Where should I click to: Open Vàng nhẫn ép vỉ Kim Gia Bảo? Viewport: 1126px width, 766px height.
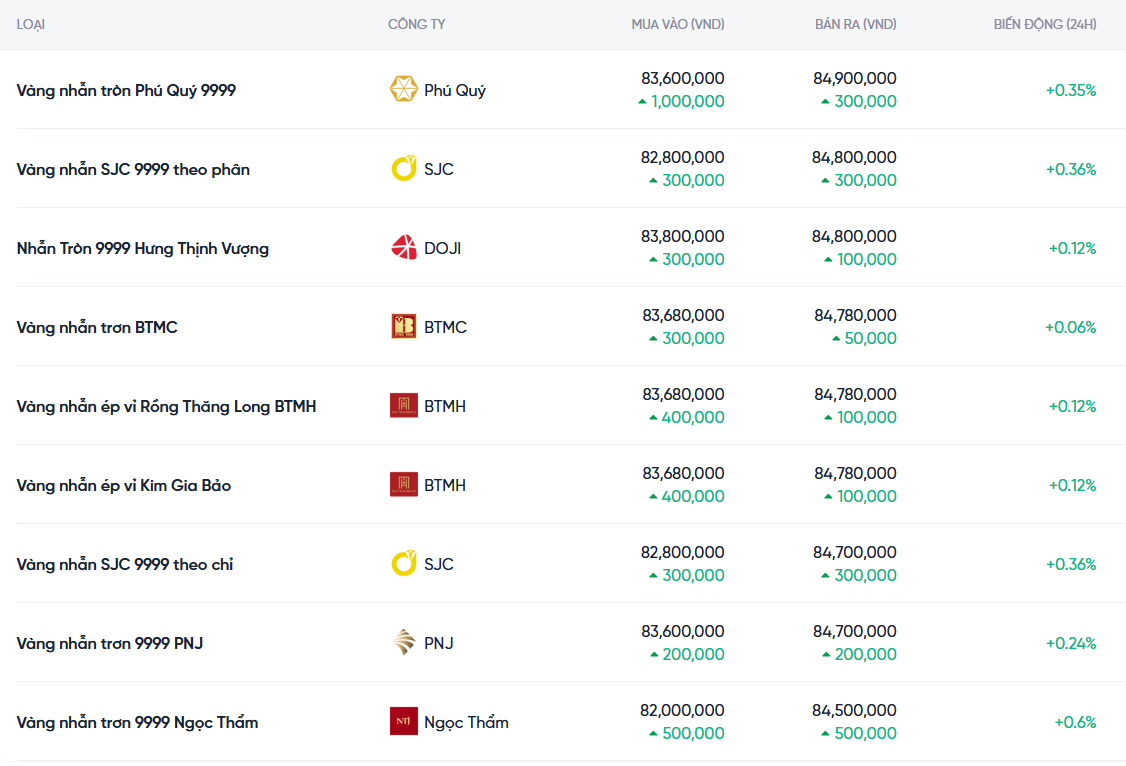(124, 485)
